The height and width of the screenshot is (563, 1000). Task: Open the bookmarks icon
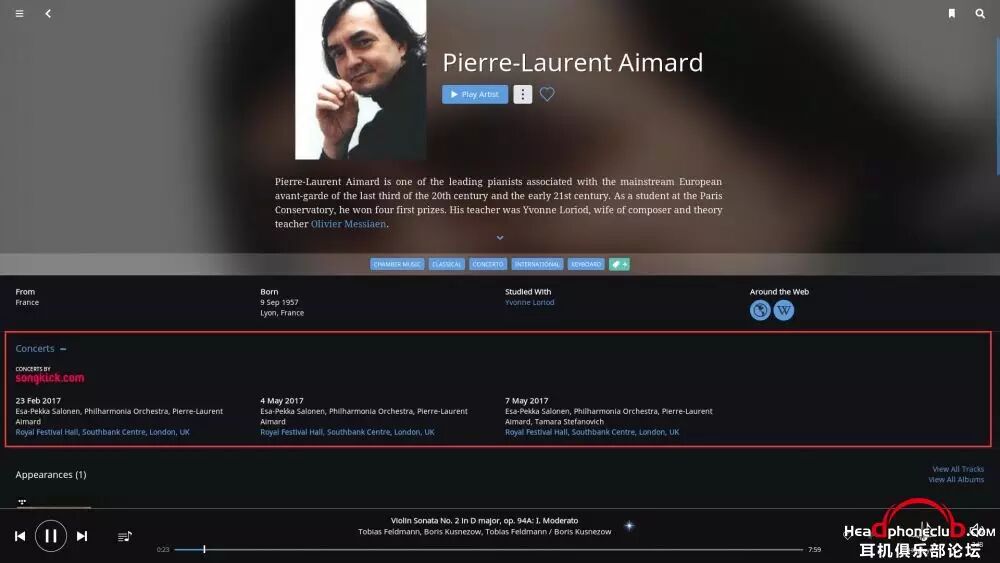click(952, 13)
